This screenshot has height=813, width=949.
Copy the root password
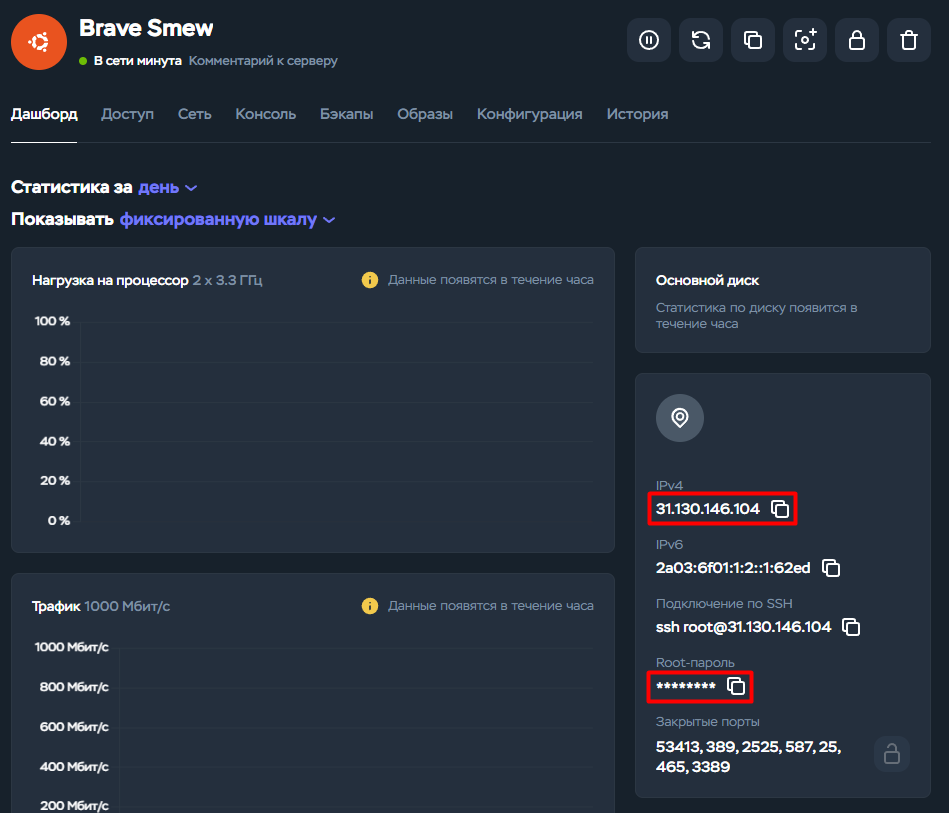736,686
